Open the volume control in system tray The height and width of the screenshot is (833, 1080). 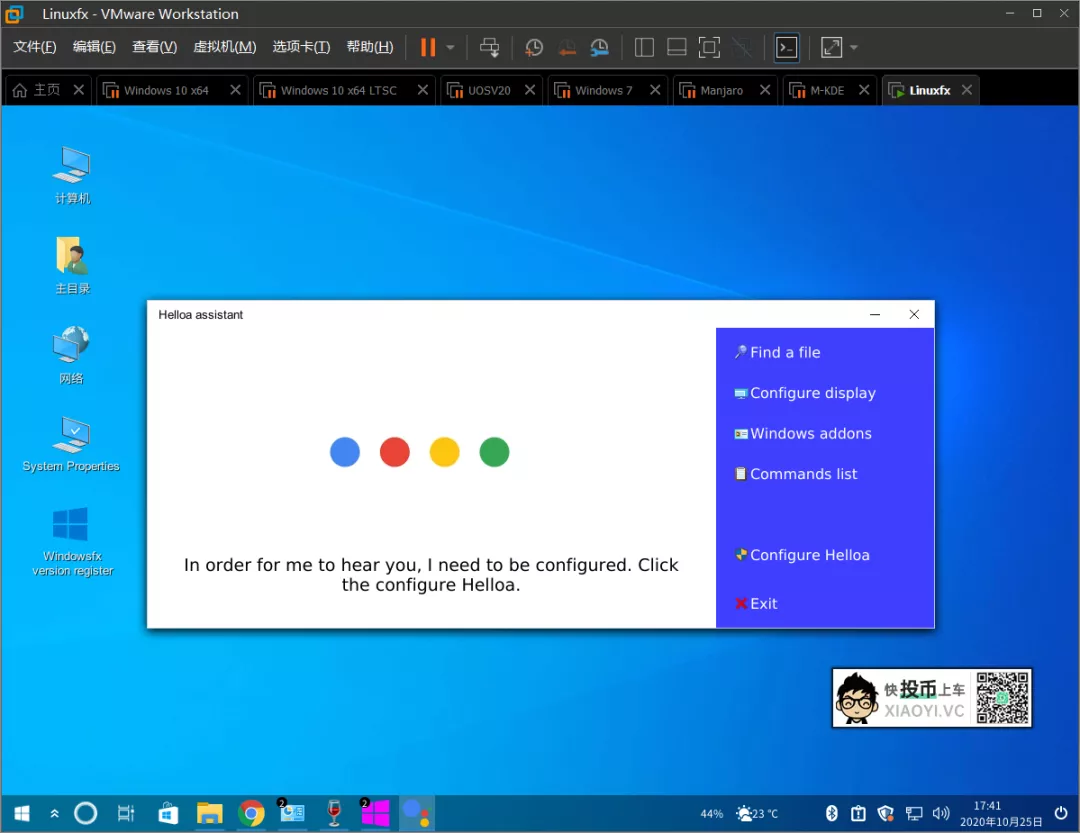pos(940,813)
